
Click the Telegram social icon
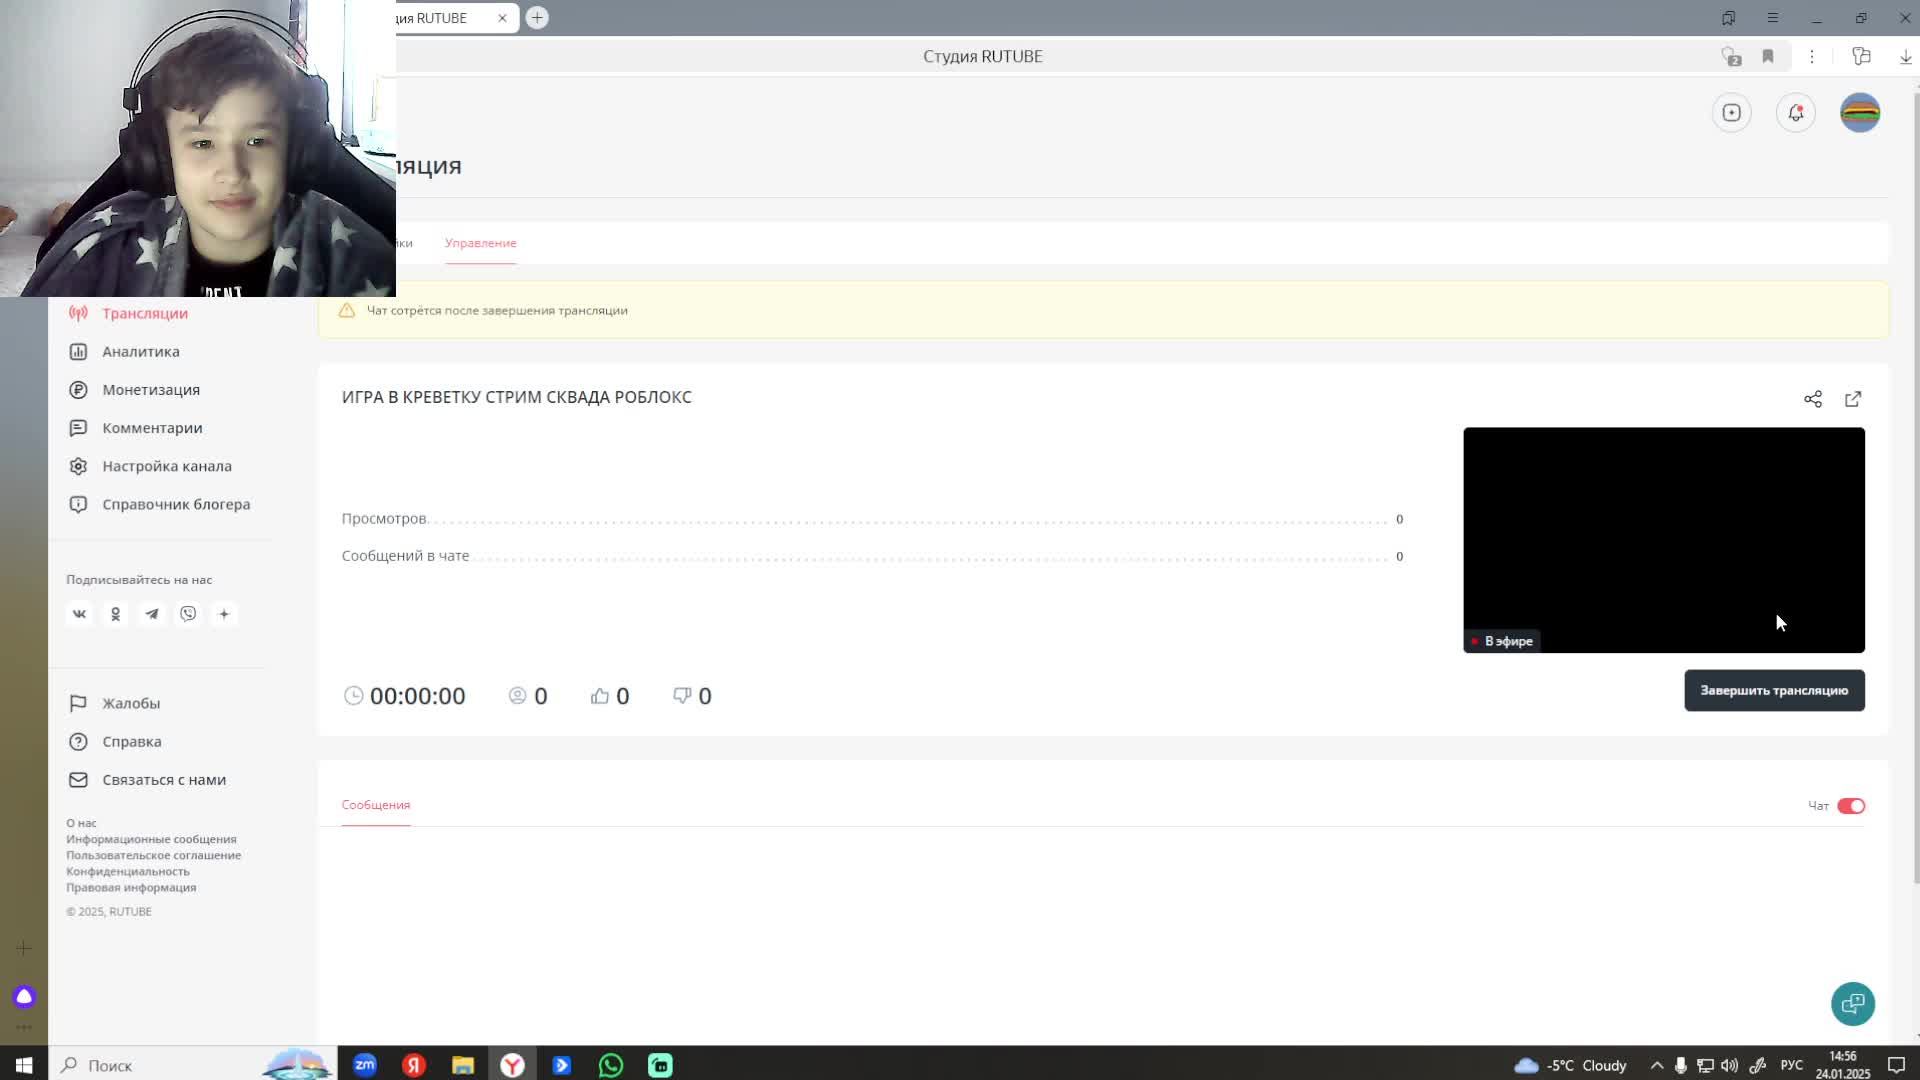point(152,614)
